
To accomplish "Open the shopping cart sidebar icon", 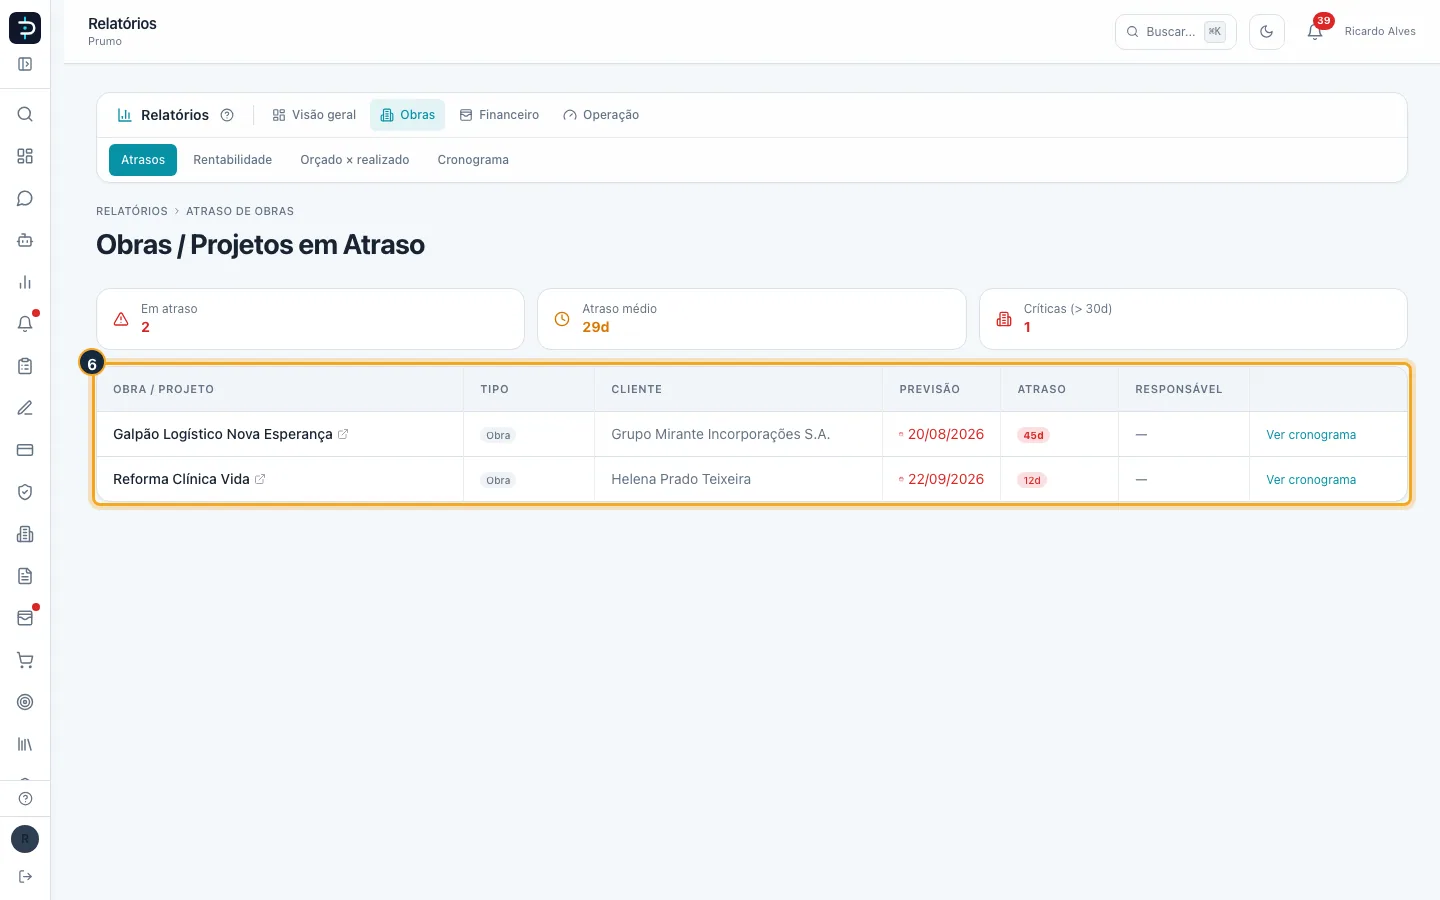I will click(x=25, y=660).
